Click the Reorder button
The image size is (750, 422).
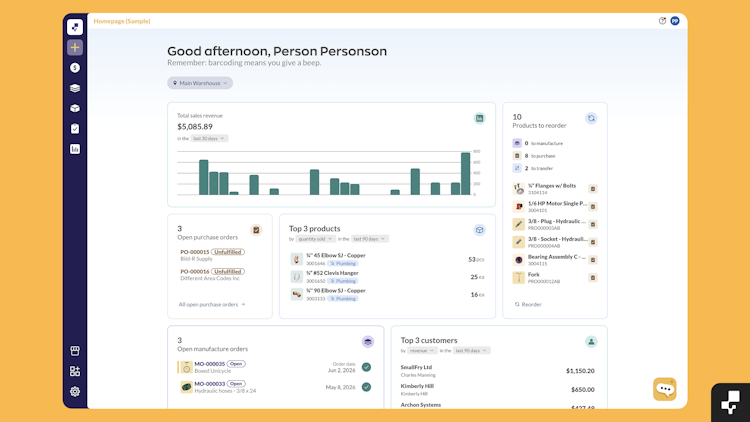tap(528, 304)
